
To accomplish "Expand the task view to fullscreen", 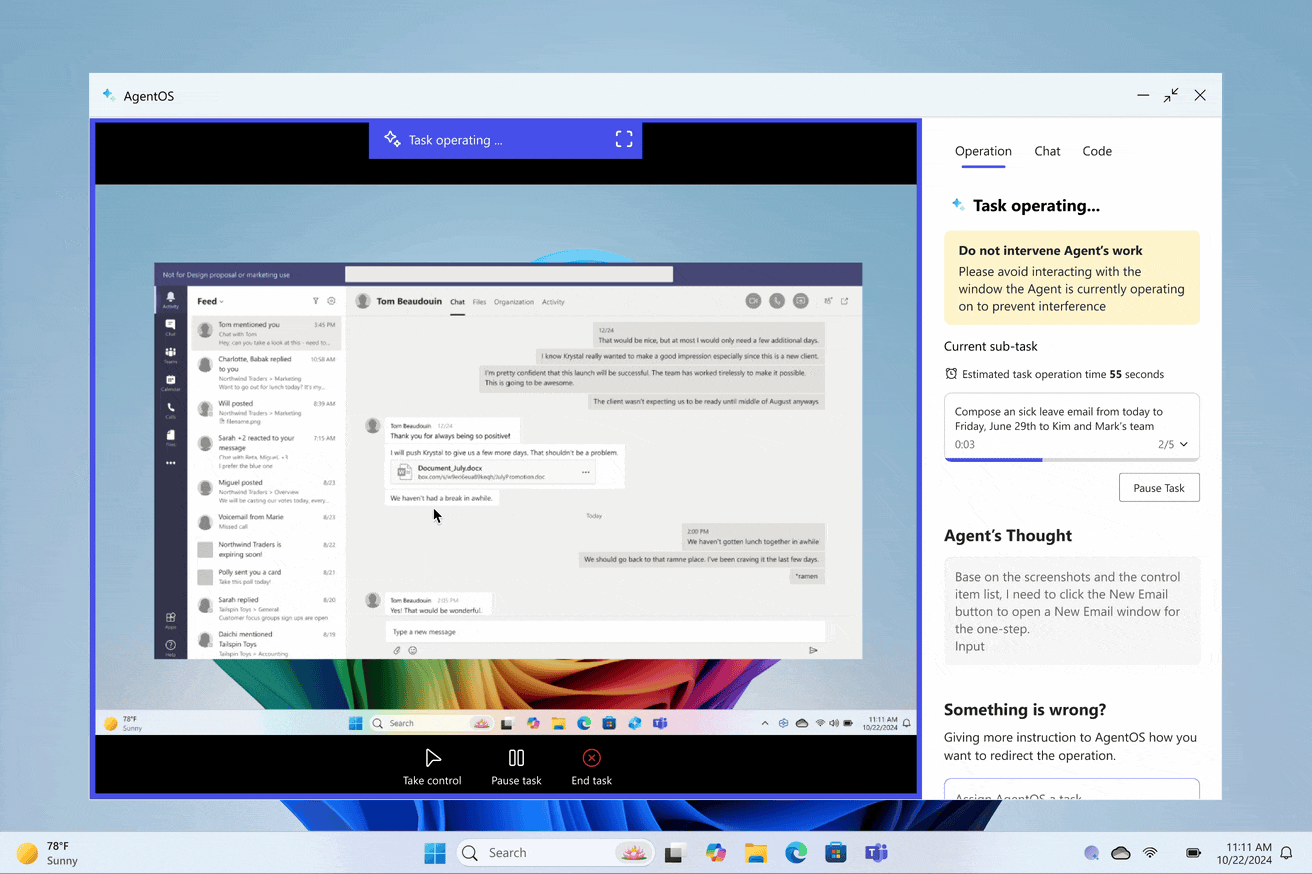I will [624, 139].
